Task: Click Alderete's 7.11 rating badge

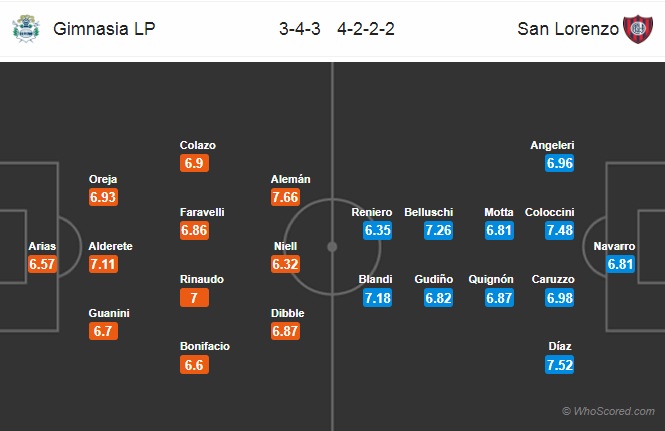Action: (x=103, y=264)
